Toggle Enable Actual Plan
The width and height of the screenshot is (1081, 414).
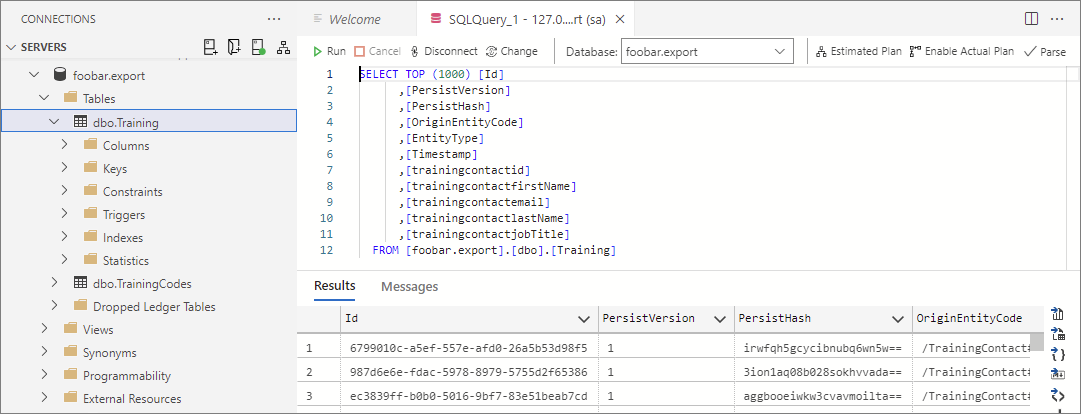962,51
